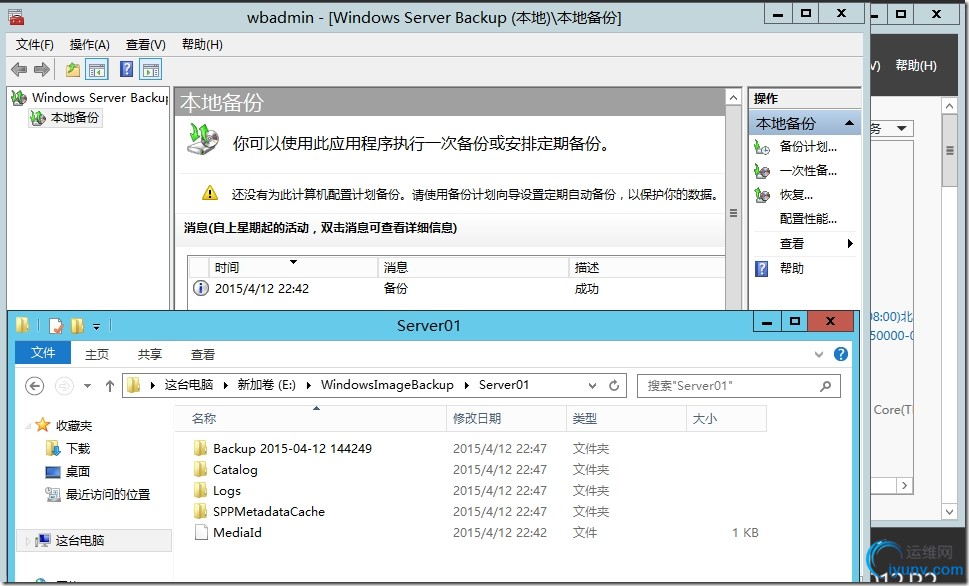This screenshot has width=969, height=586.
Task: Select the Catalog folder
Action: 235,470
